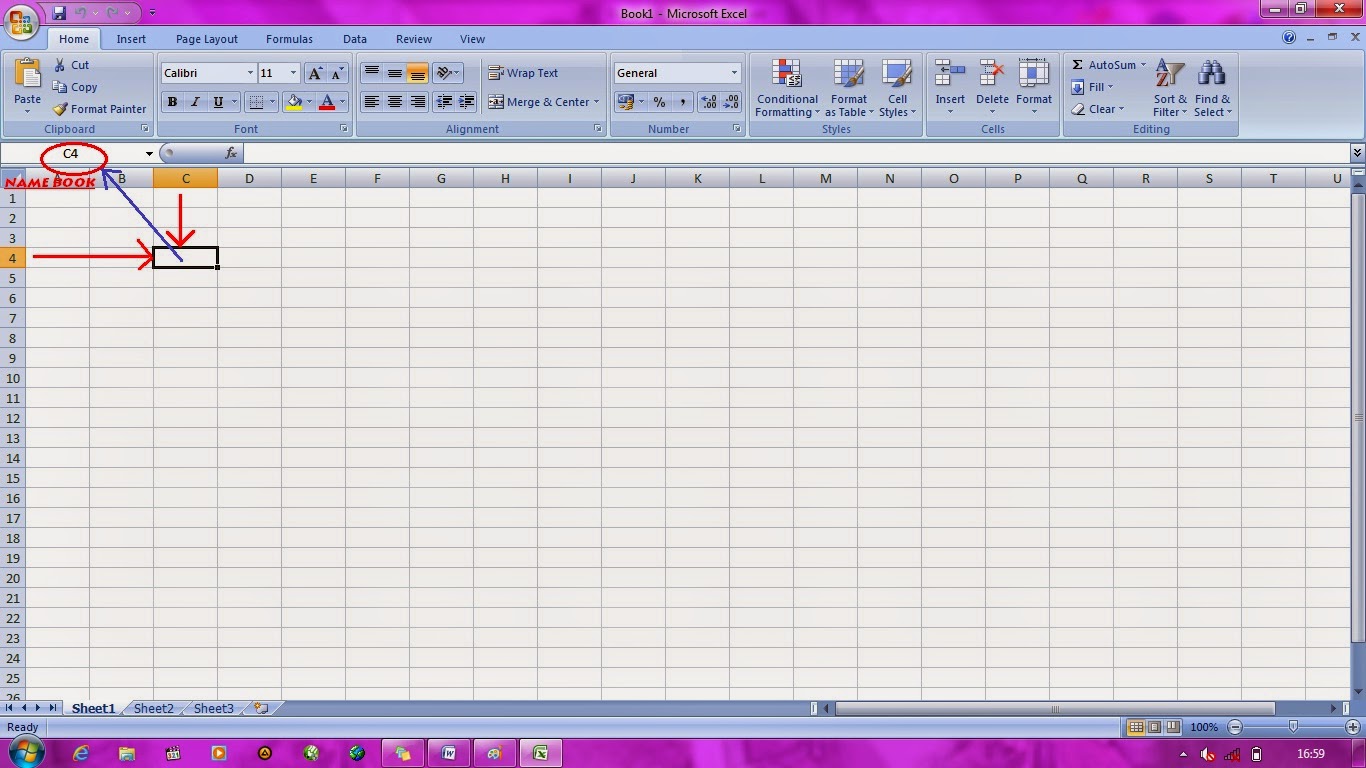
Task: Open the Orientation text angle menu
Action: 447,73
